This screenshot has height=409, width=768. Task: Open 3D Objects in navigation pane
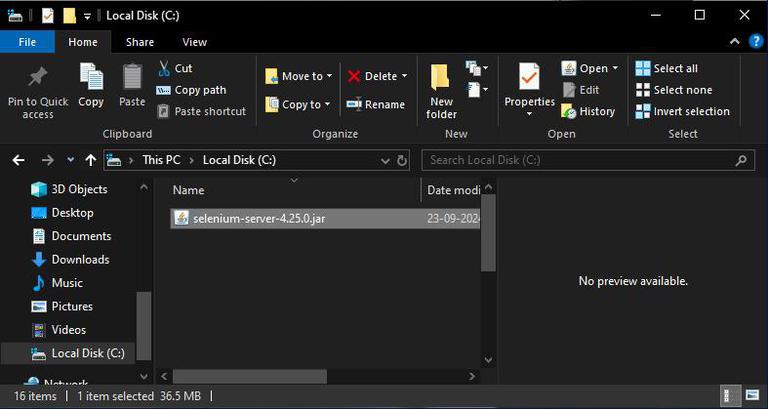(69, 190)
